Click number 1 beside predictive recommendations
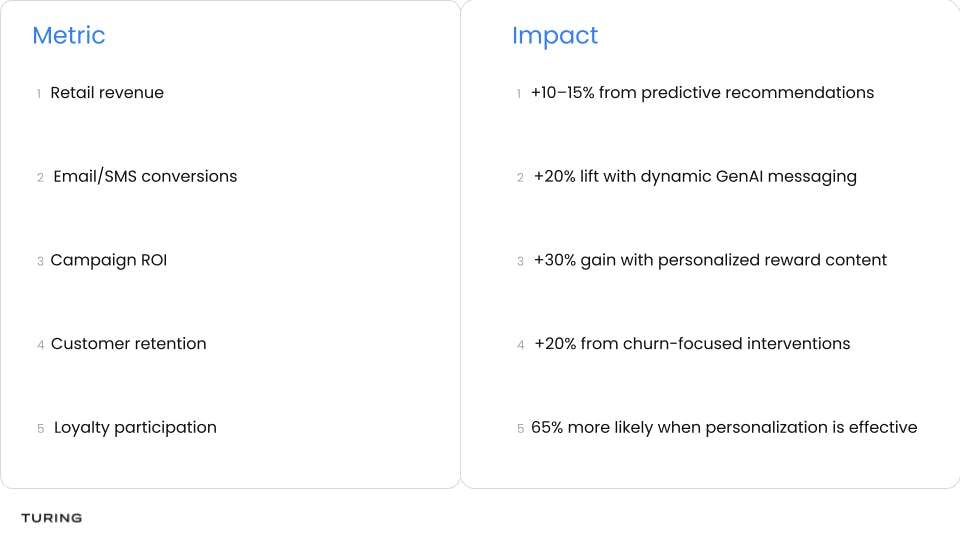The height and width of the screenshot is (540, 960). (x=519, y=94)
